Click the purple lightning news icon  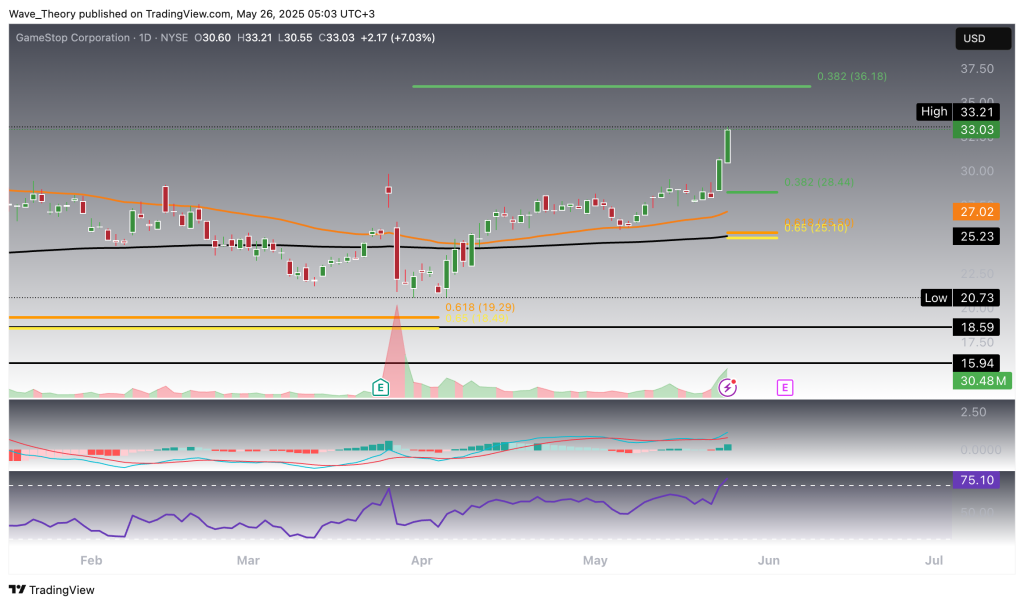click(x=728, y=387)
